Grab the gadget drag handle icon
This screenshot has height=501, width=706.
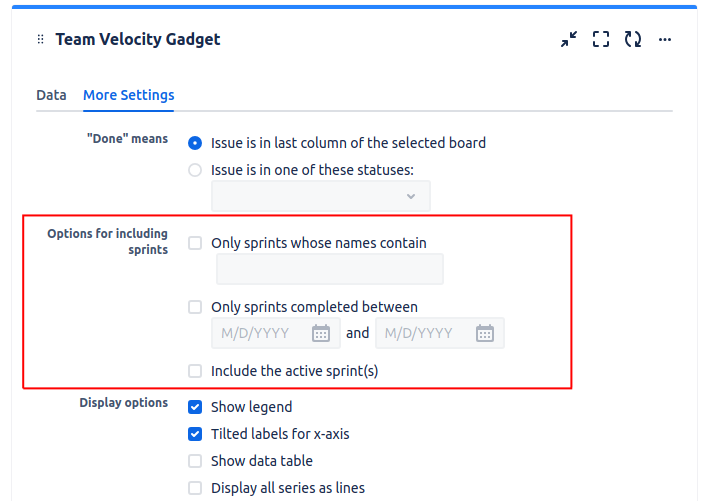pos(41,40)
